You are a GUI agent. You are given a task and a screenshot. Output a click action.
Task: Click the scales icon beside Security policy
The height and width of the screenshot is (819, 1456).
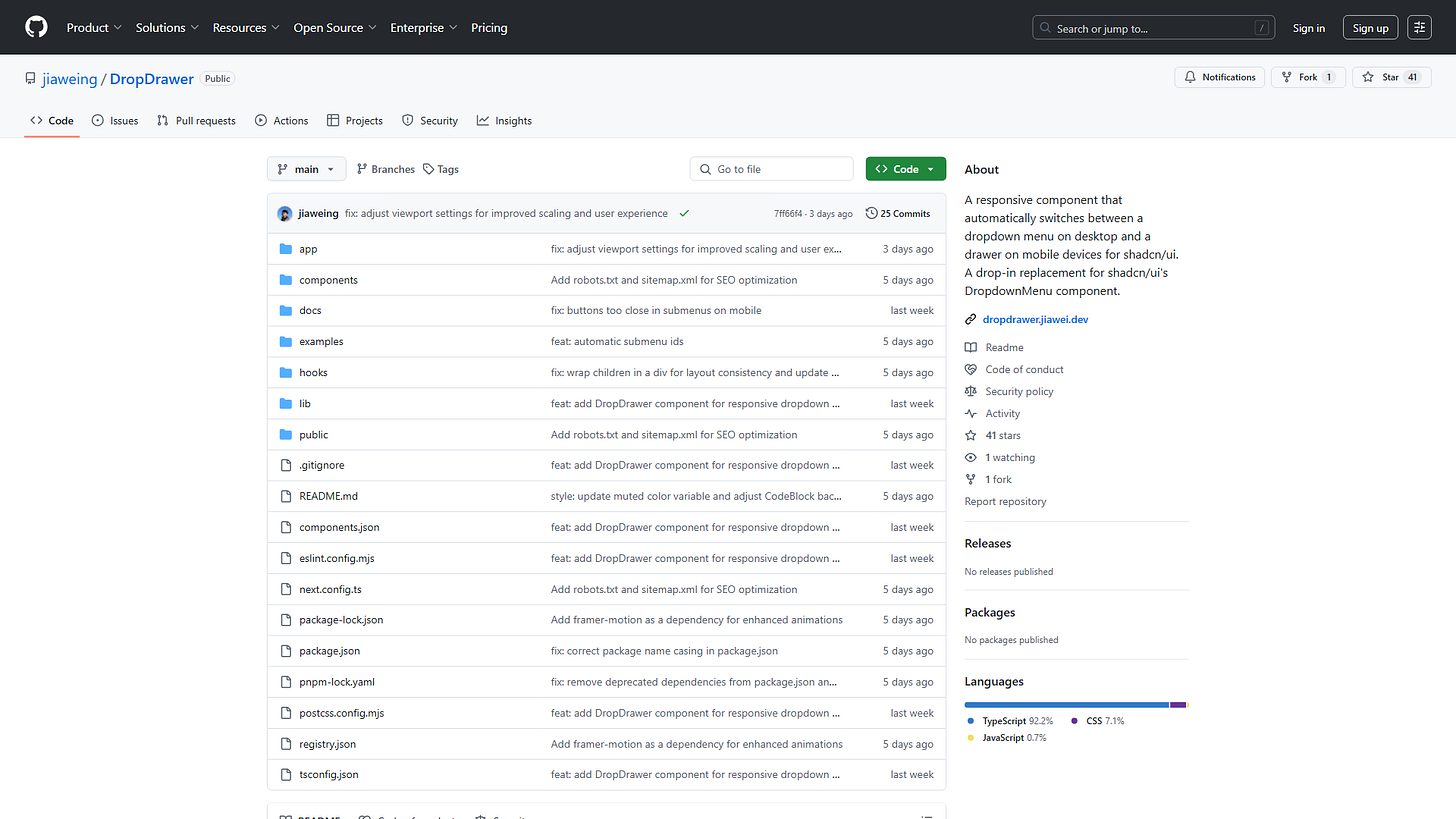click(970, 391)
